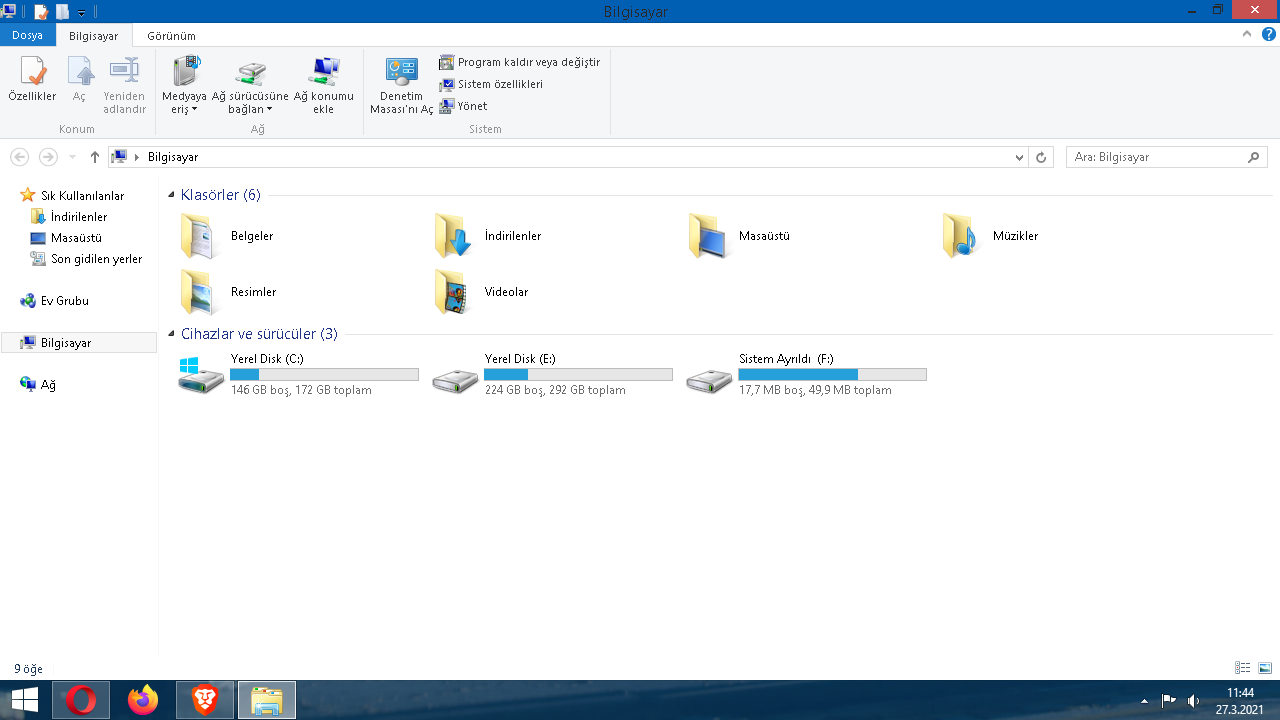Select the Videolar folder icon
Screen dimensions: 1280x720
[452, 292]
